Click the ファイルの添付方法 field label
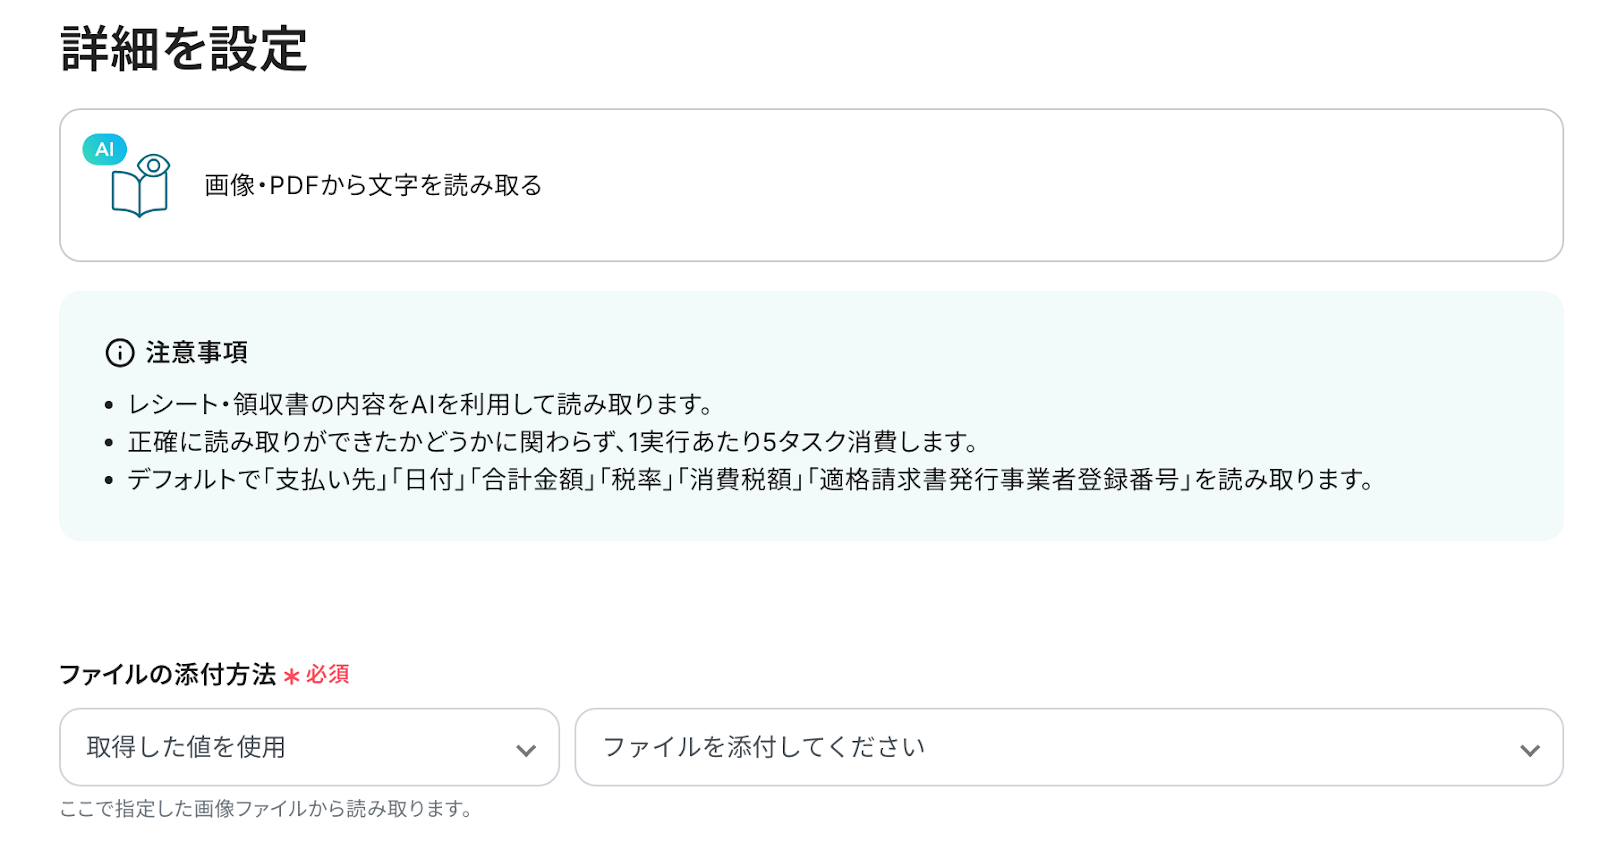Image resolution: width=1600 pixels, height=850 pixels. coord(167,675)
